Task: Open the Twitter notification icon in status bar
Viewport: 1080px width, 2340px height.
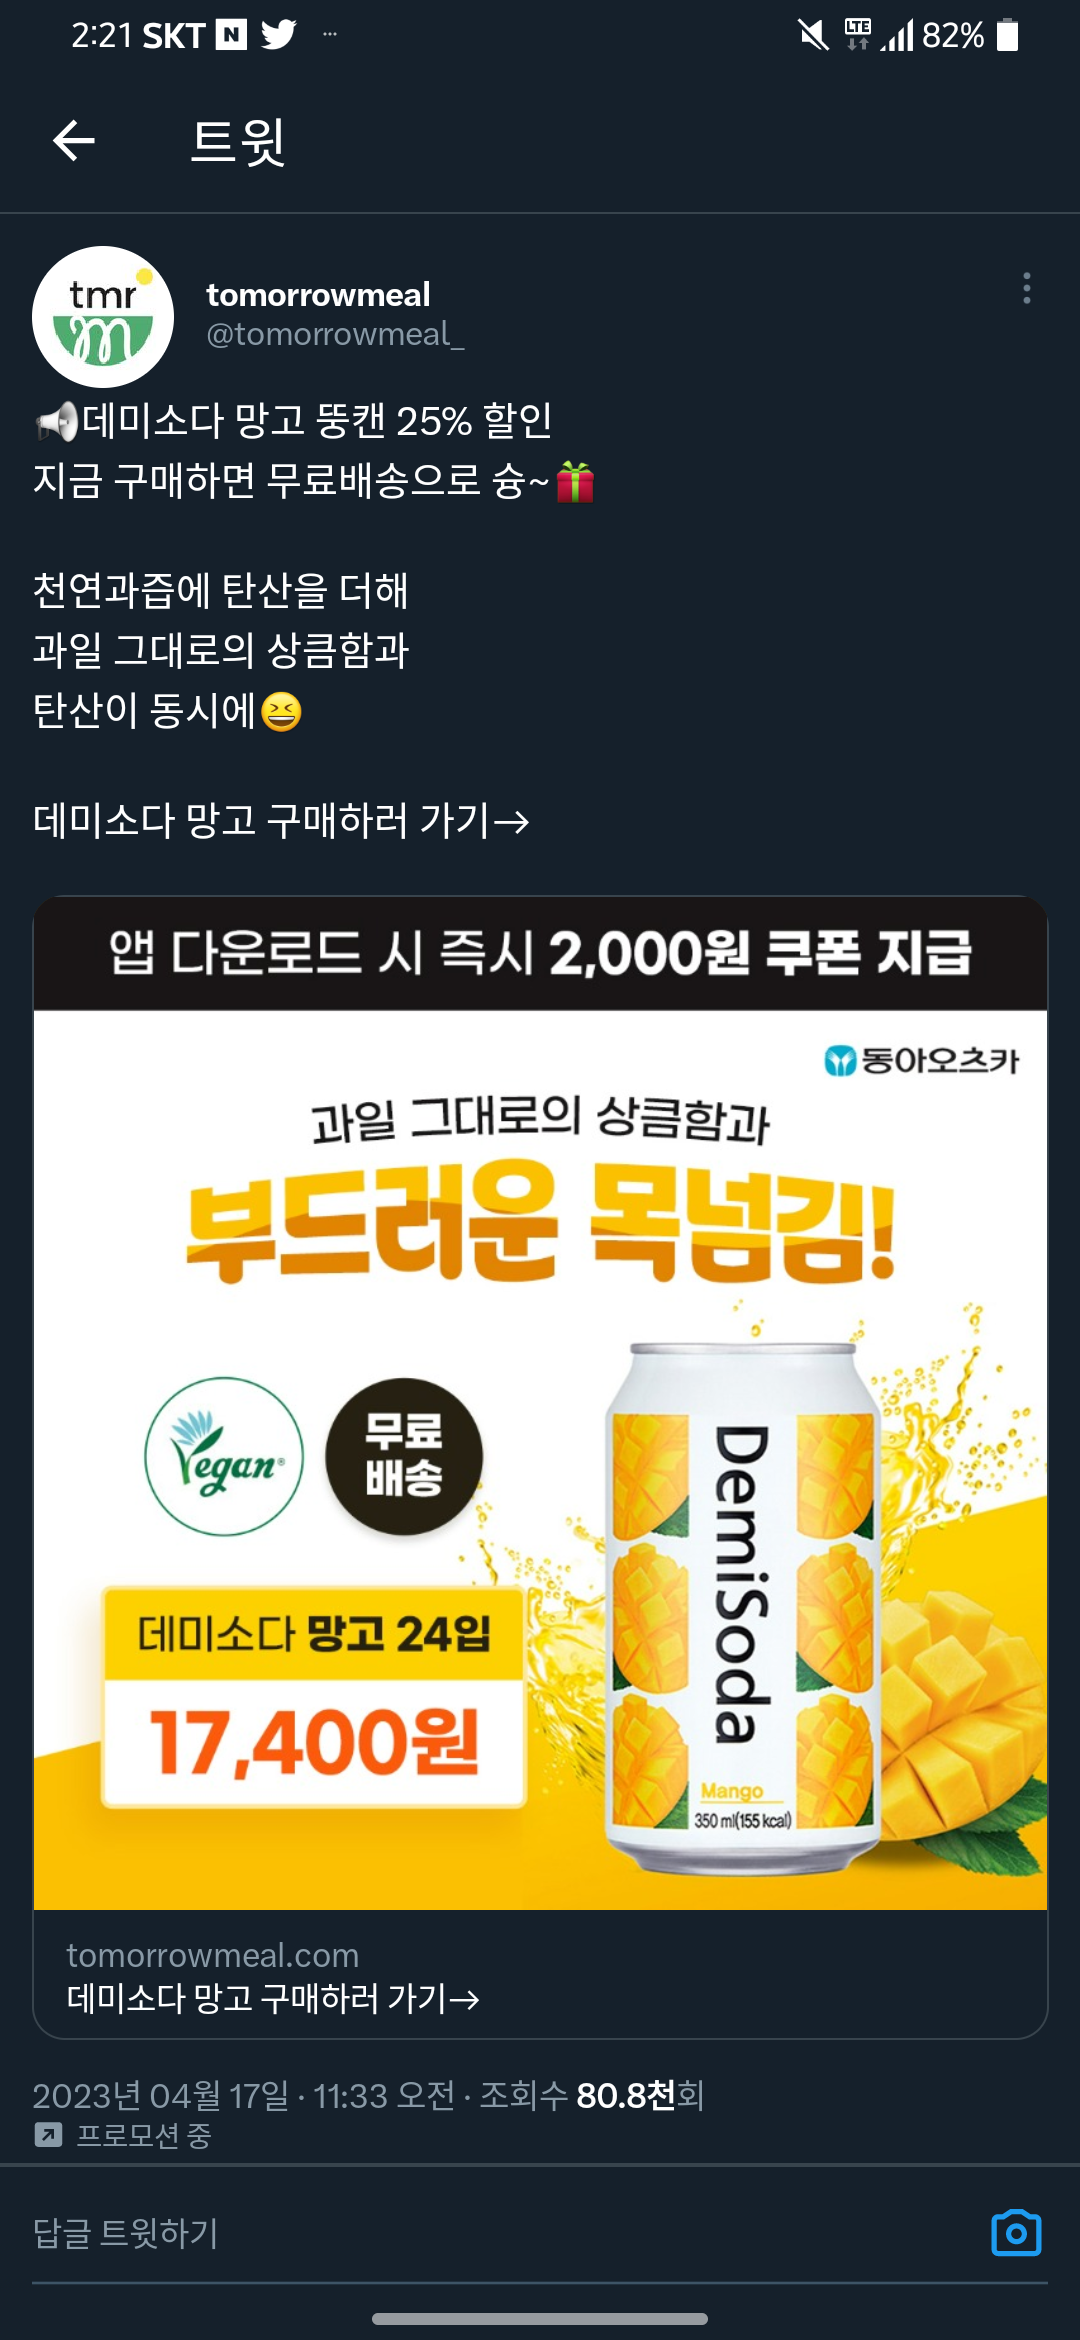Action: click(279, 35)
